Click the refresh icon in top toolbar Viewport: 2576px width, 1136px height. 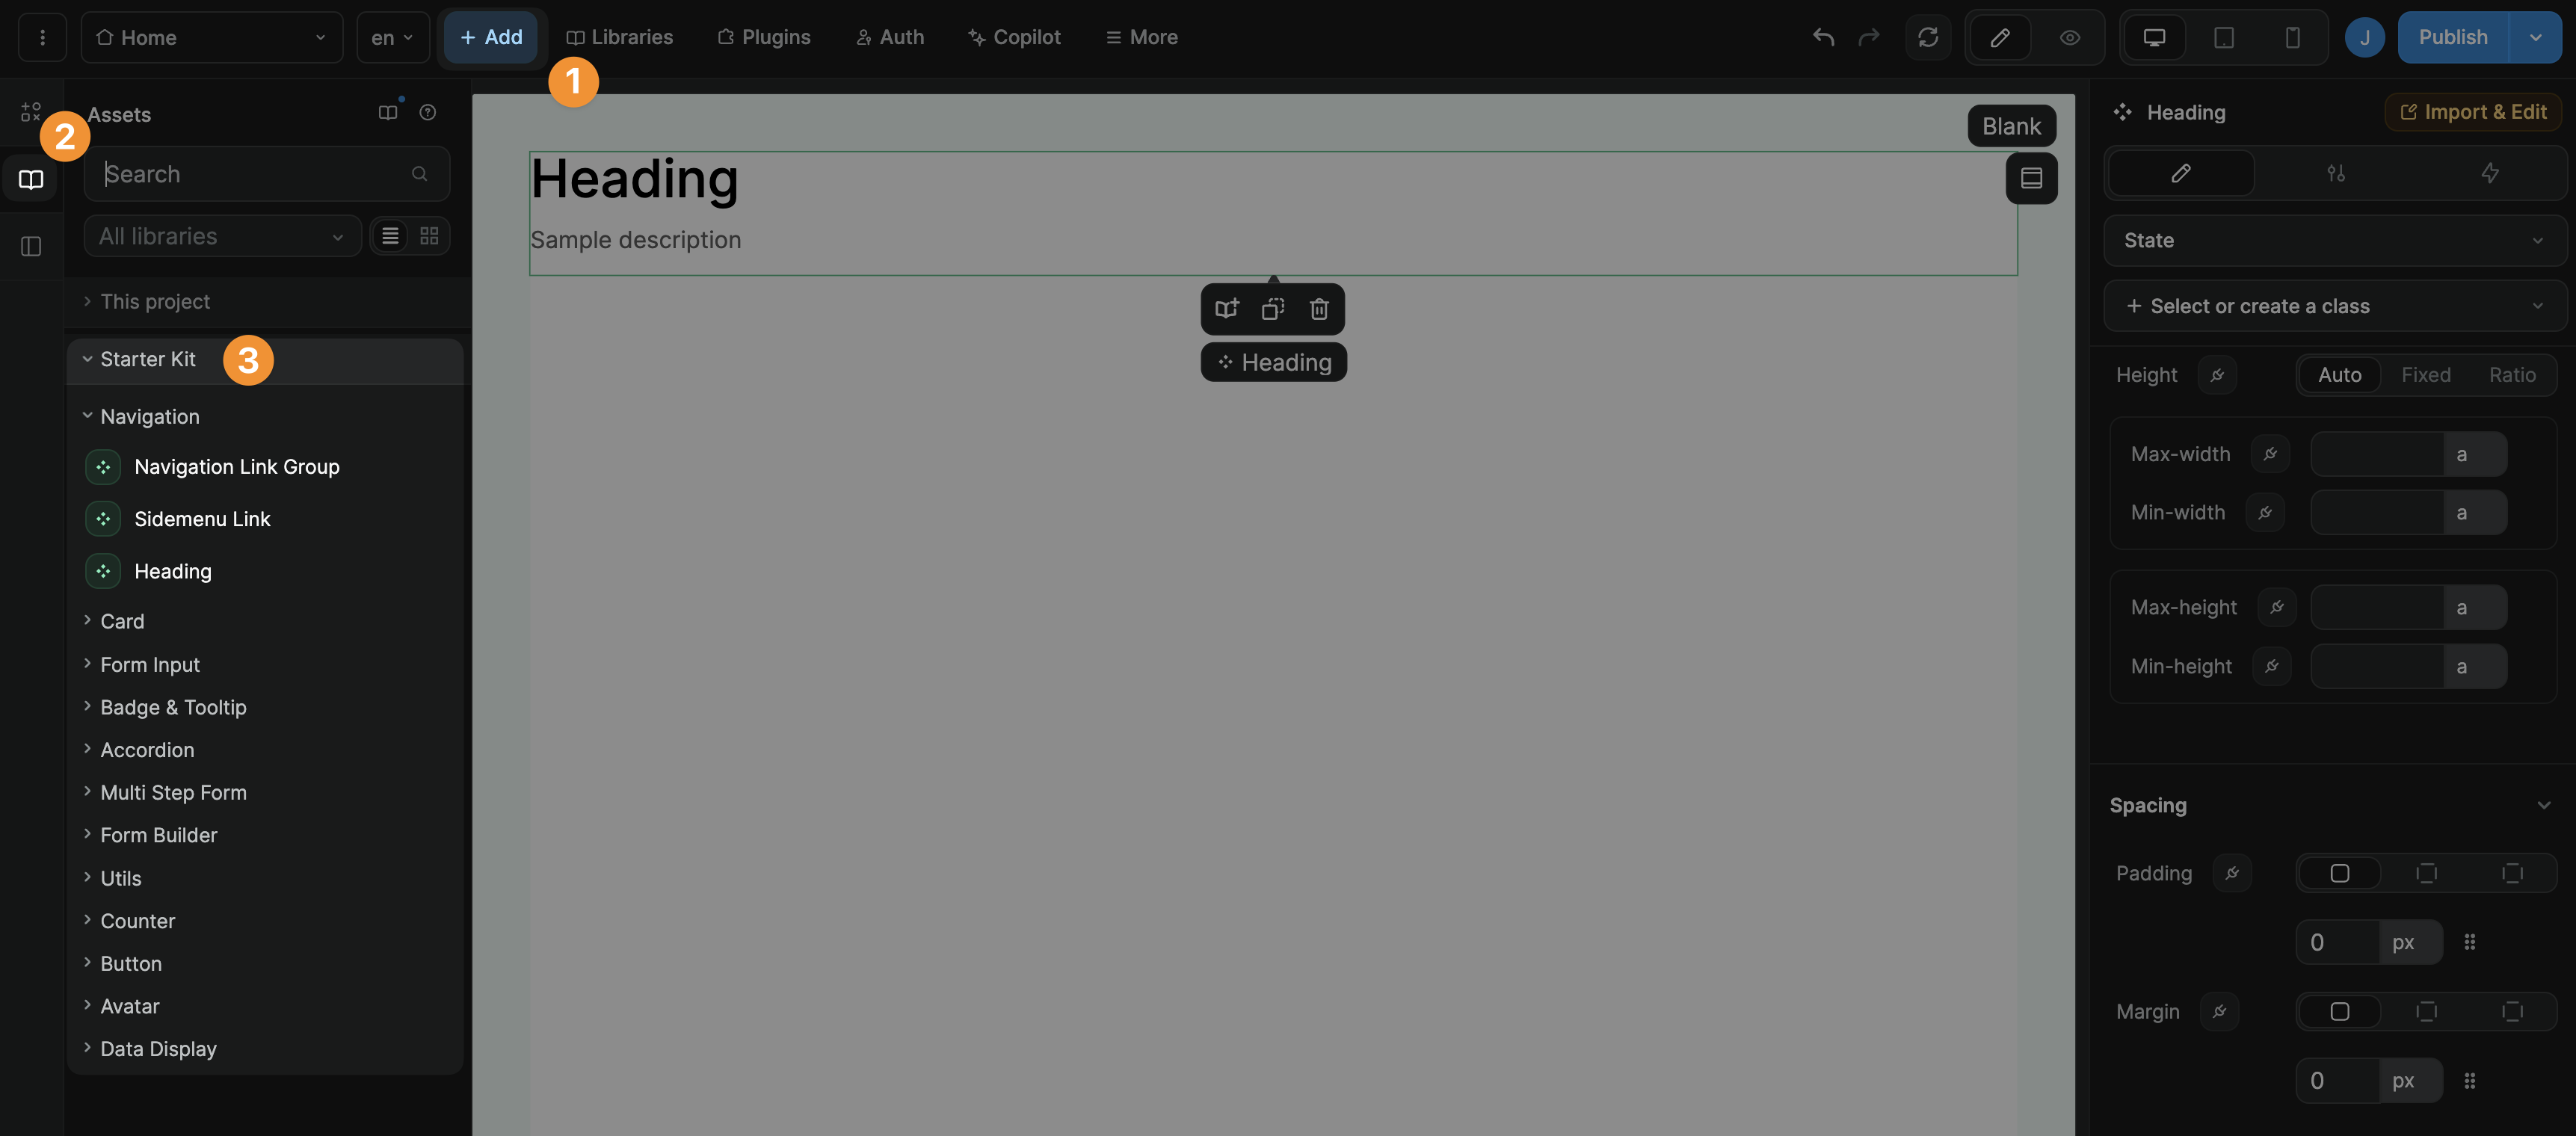(1928, 37)
